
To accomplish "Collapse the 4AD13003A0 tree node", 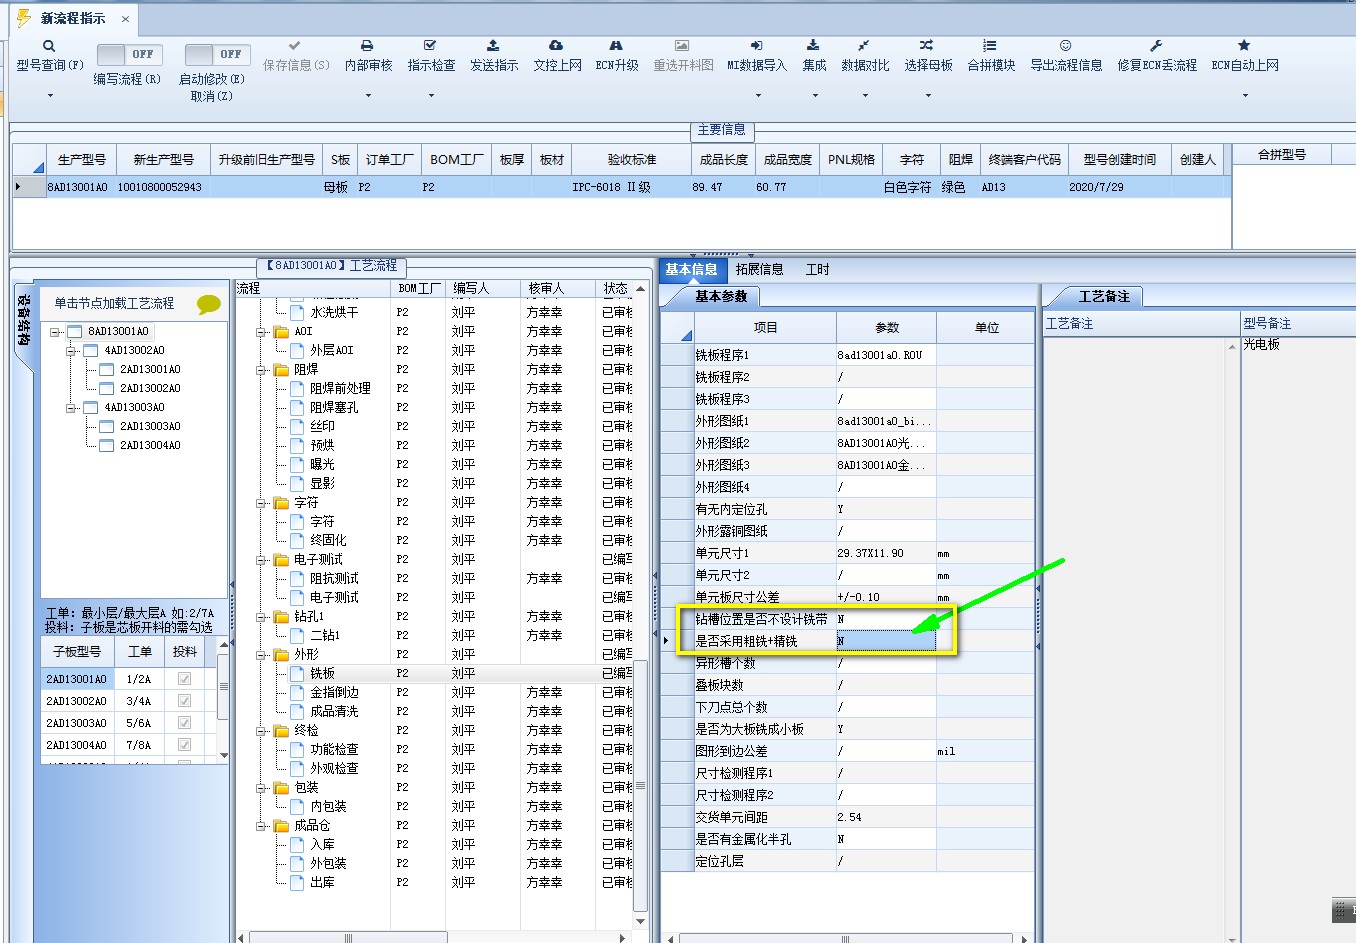I will click(72, 408).
